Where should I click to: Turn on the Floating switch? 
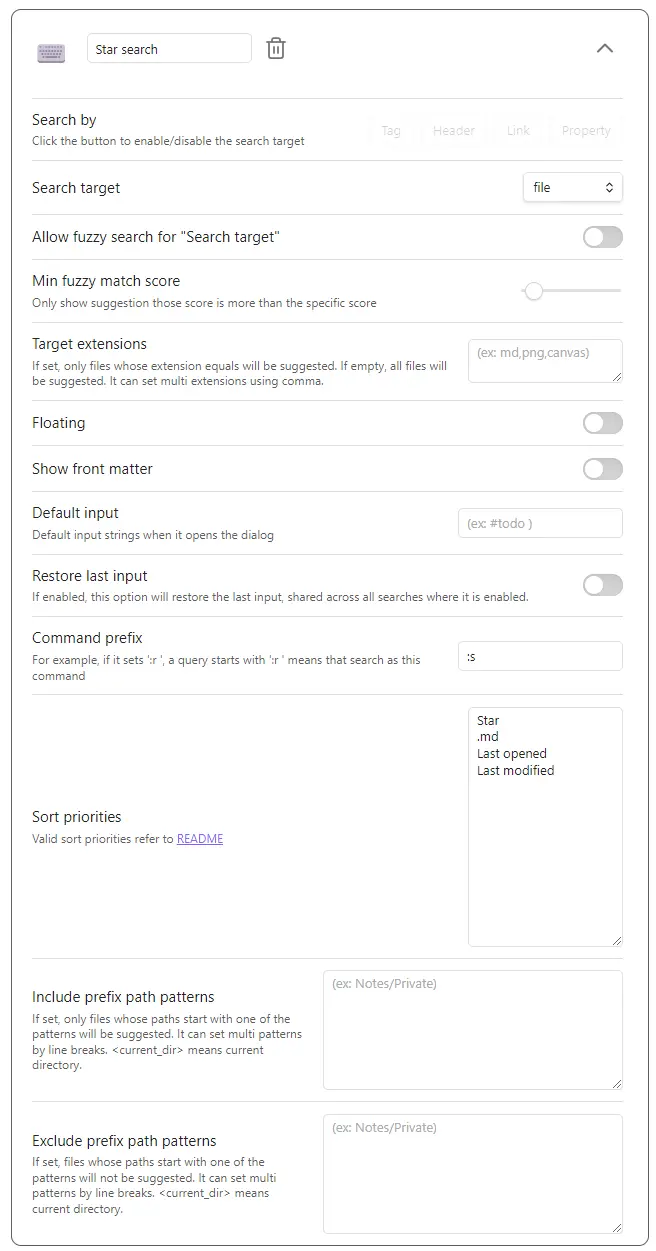point(602,423)
